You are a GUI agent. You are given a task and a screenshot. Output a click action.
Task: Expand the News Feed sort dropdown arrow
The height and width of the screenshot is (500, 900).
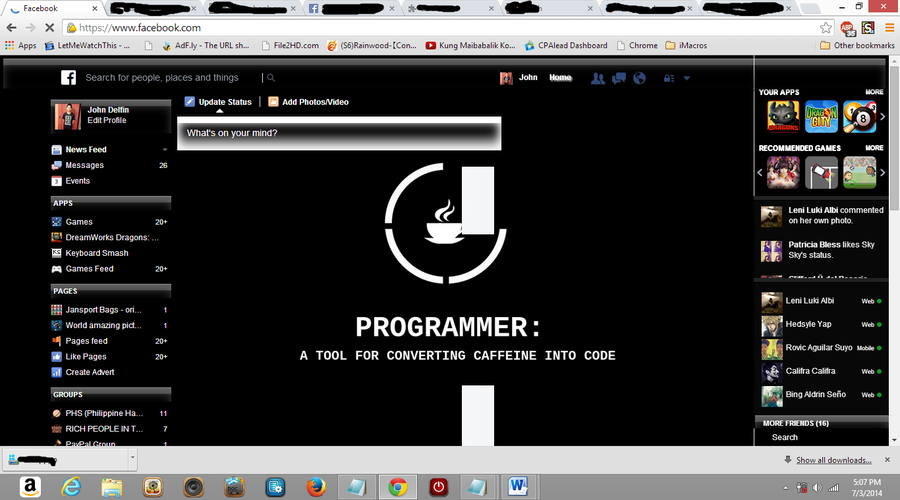point(165,150)
